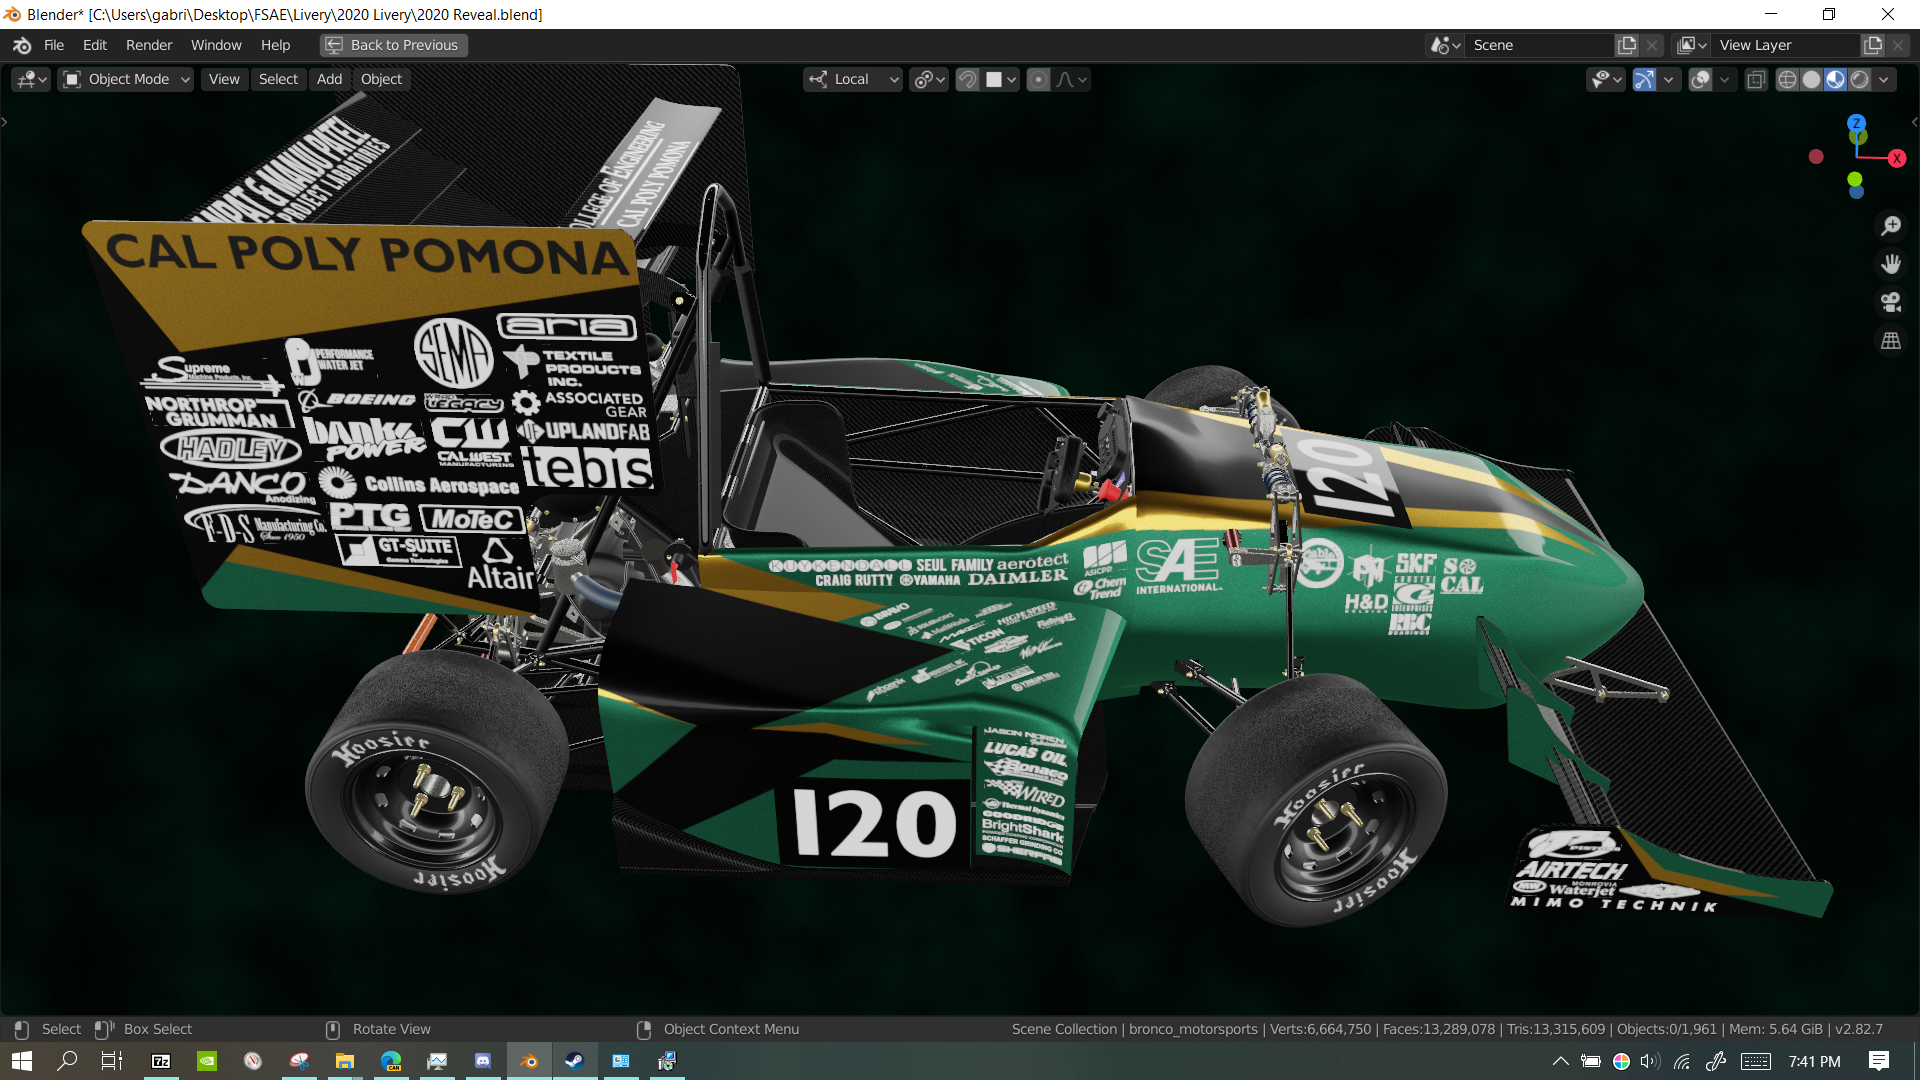The height and width of the screenshot is (1080, 1920).
Task: Click the View Layer name field
Action: coord(1786,45)
